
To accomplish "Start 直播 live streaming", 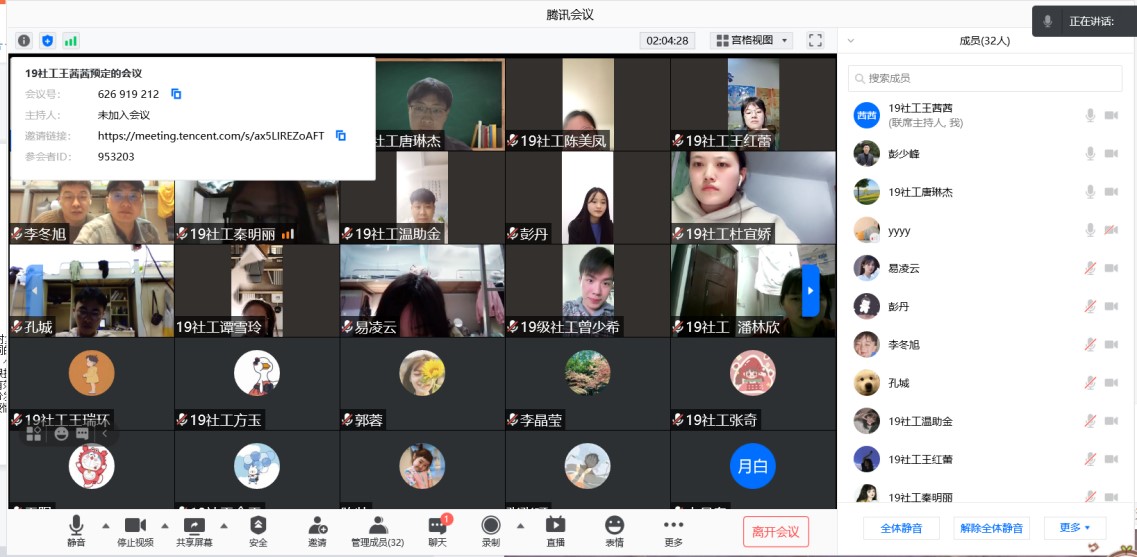I will click(x=555, y=530).
